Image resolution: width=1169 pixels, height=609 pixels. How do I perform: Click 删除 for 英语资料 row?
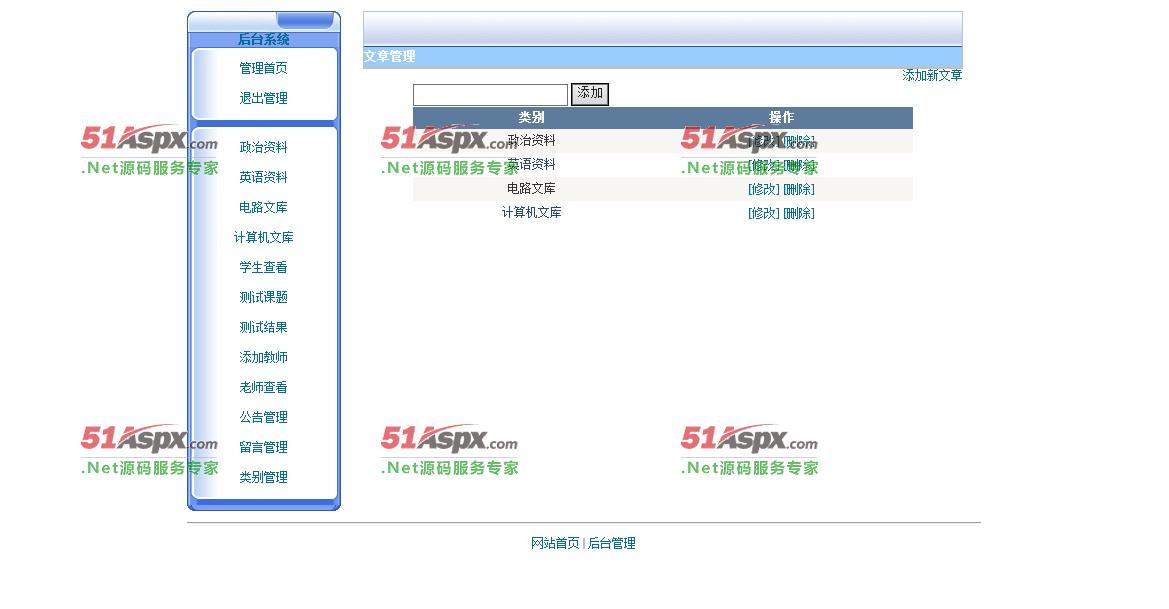798,165
